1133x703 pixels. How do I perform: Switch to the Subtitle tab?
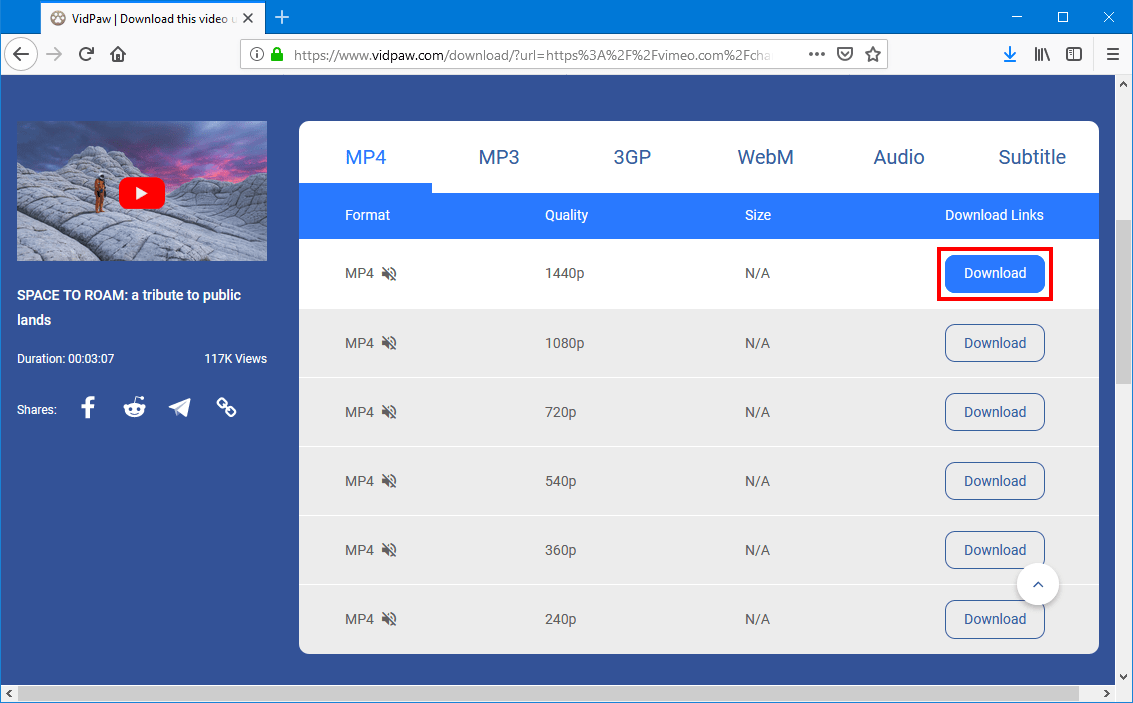click(1032, 157)
